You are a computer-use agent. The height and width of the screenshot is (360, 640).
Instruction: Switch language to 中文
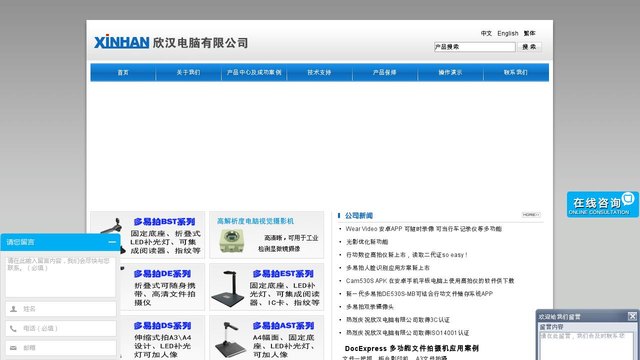coord(486,33)
